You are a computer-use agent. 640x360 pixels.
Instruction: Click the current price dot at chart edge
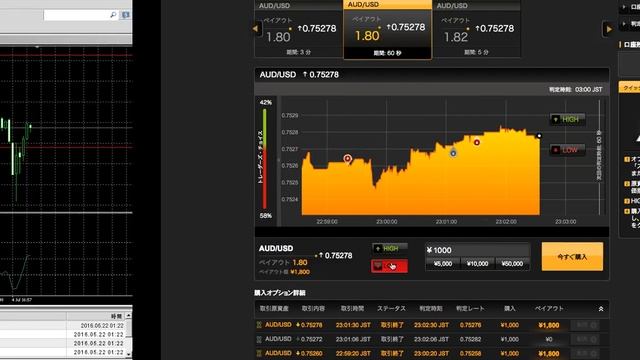pyautogui.click(x=539, y=136)
